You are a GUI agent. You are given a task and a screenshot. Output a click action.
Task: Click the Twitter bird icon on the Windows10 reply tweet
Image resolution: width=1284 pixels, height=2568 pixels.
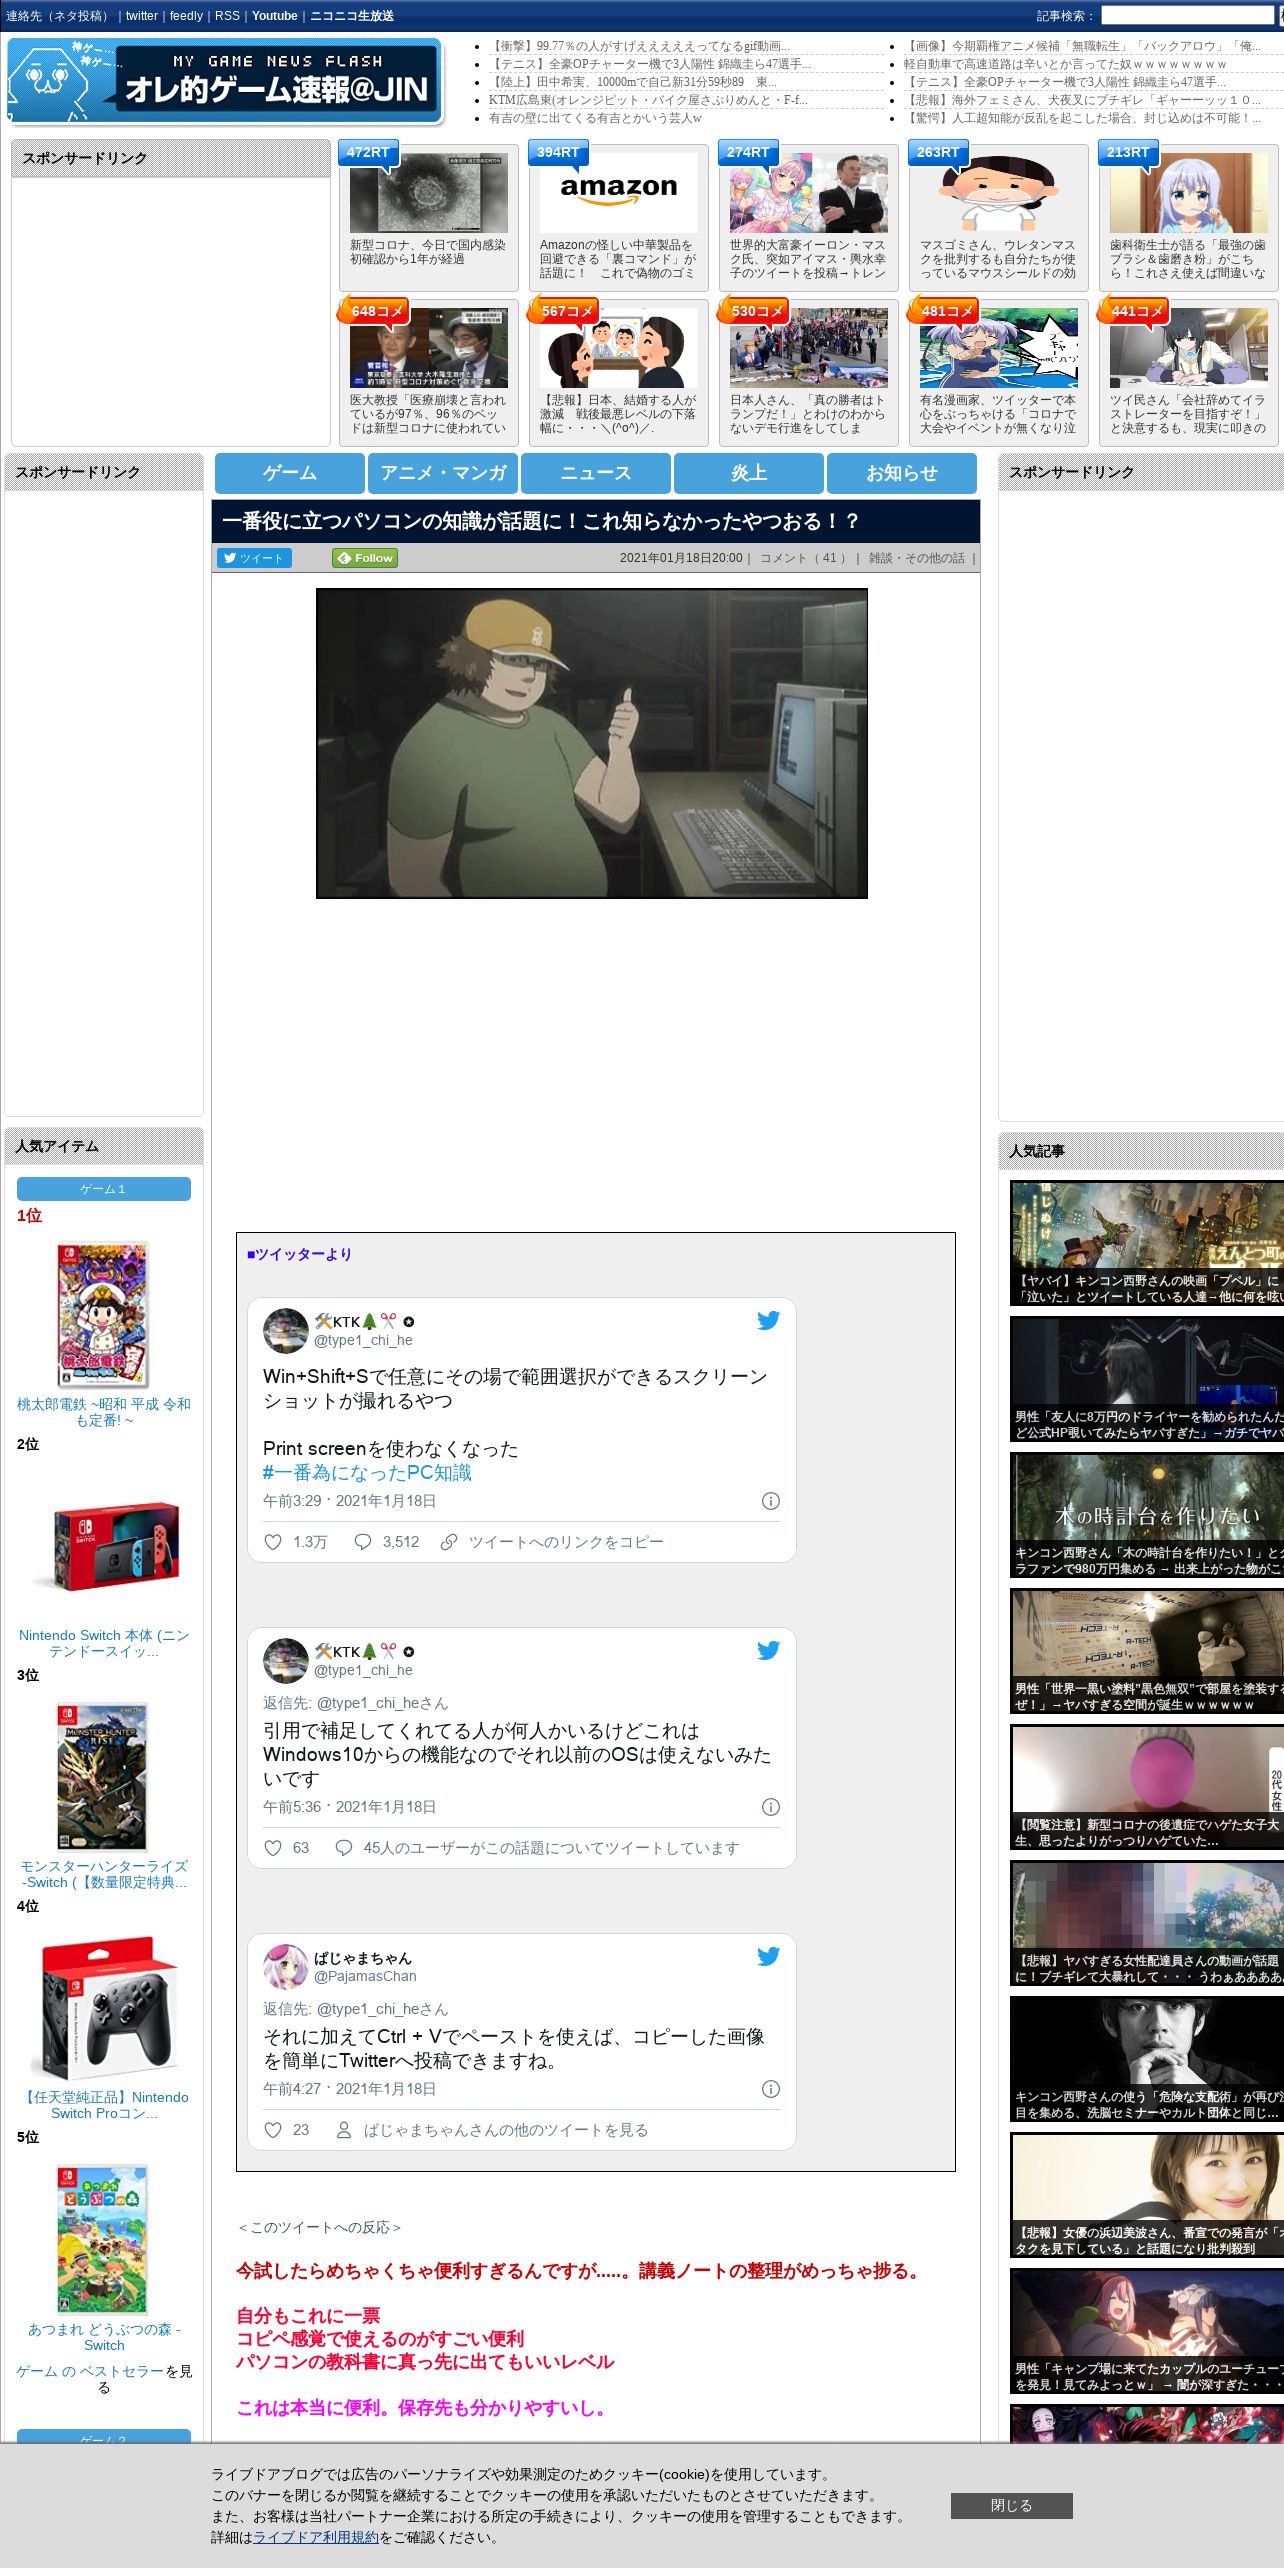pyautogui.click(x=768, y=1650)
